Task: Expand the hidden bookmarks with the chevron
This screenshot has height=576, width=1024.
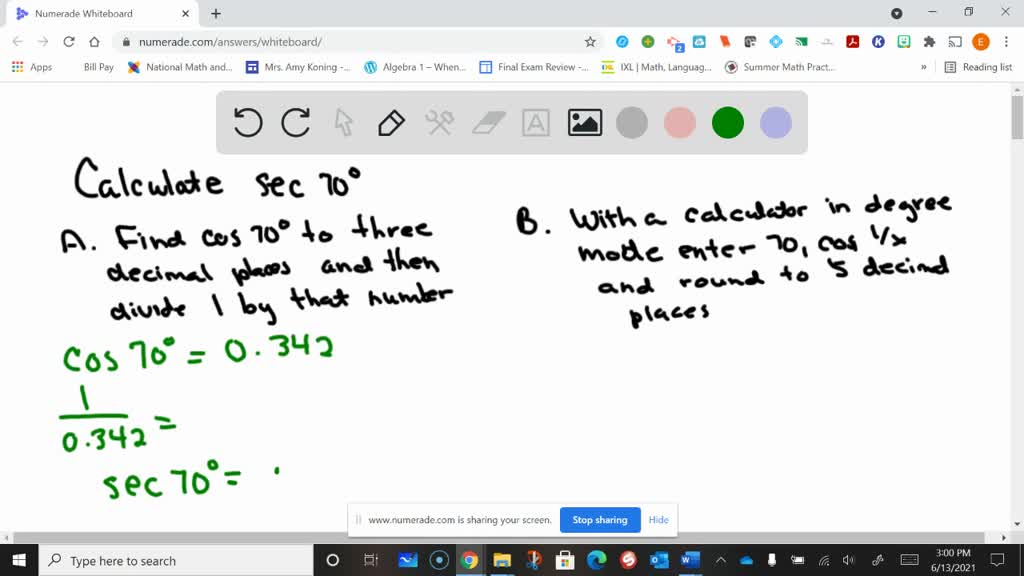Action: [923, 67]
